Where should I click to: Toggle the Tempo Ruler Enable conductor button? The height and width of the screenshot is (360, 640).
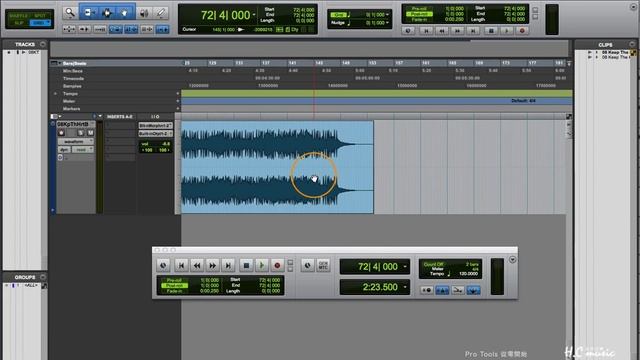click(473, 290)
